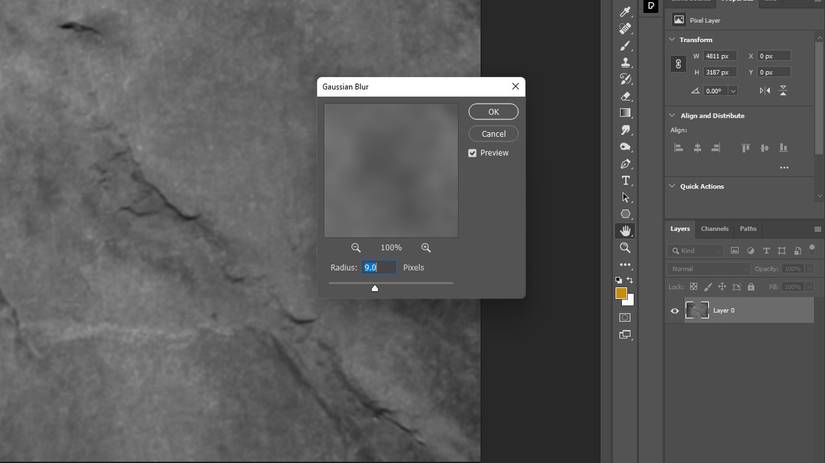825x463 pixels.
Task: Align right edges
Action: pos(716,148)
